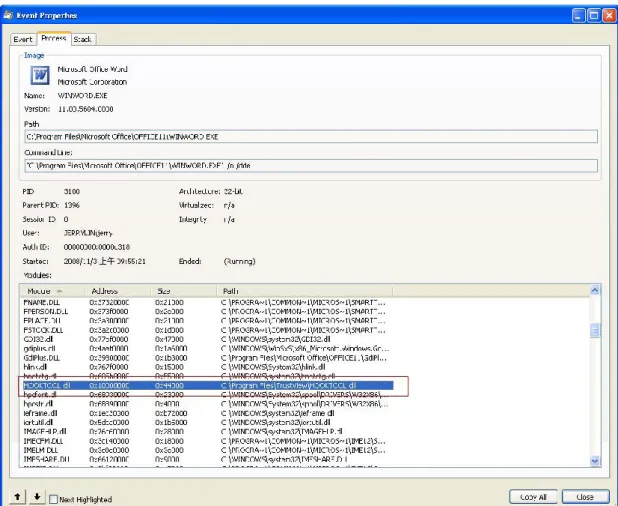The height and width of the screenshot is (506, 618).
Task: Sort by the Path column header
Action: coord(305,291)
